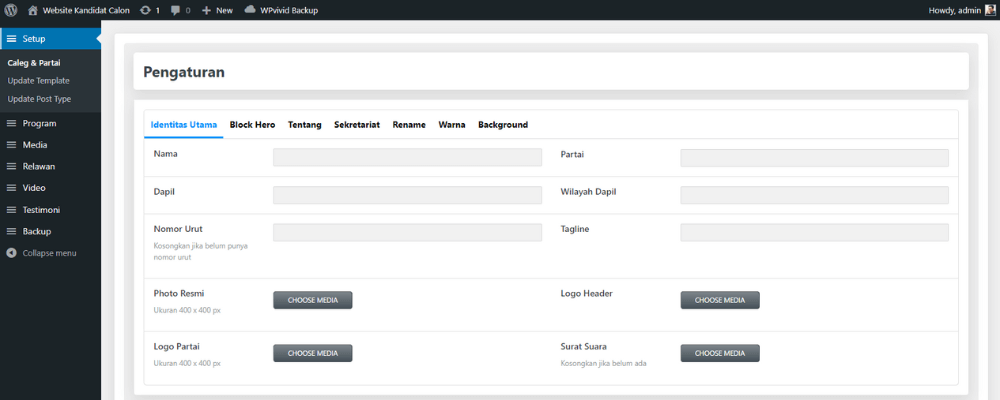
Task: Click the New plus icon
Action: [206, 10]
